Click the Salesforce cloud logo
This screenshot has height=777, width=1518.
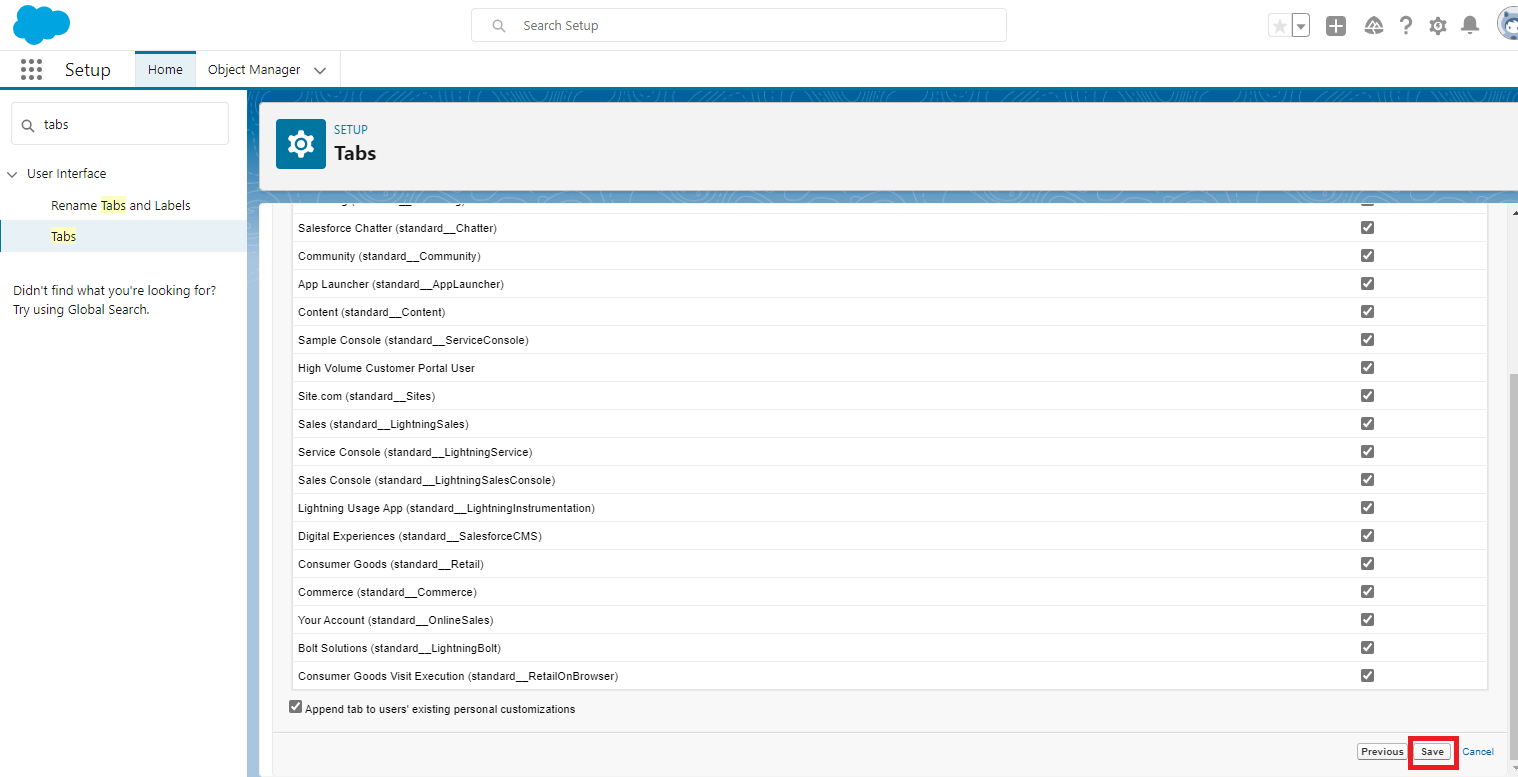41,24
